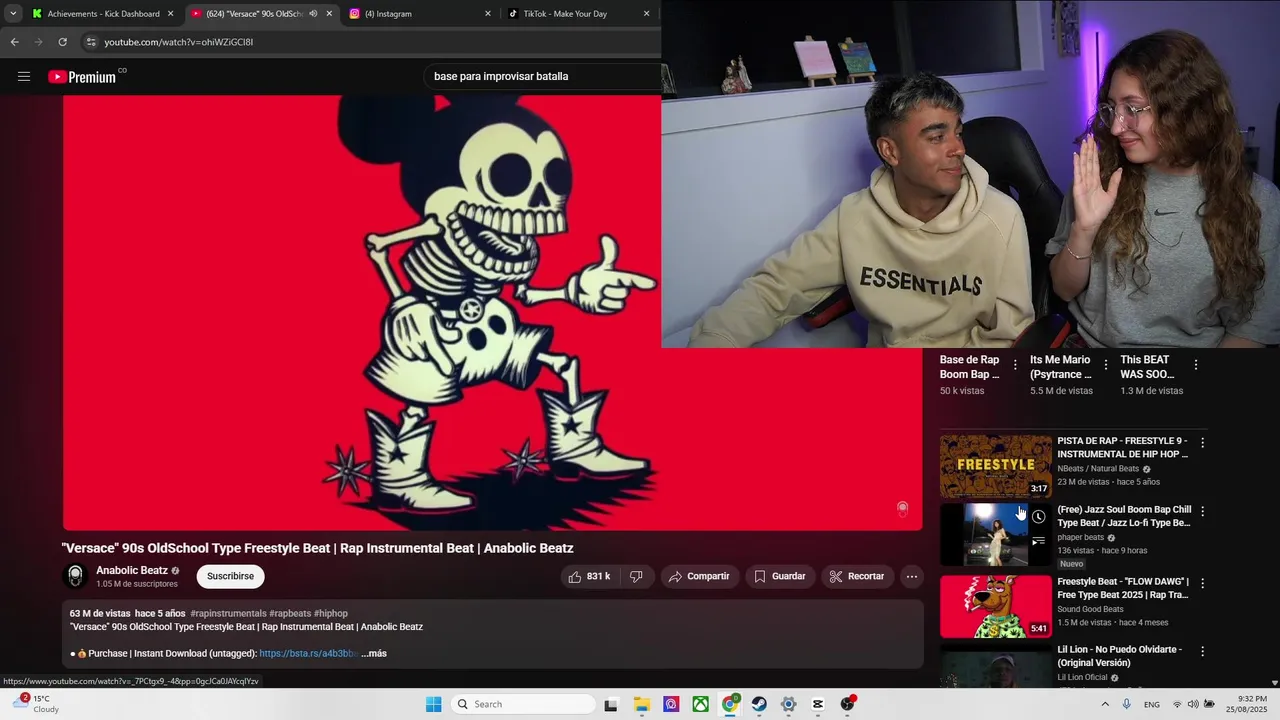The width and height of the screenshot is (1280, 720).
Task: Go to YouTube Premium home logo
Action: 82,77
